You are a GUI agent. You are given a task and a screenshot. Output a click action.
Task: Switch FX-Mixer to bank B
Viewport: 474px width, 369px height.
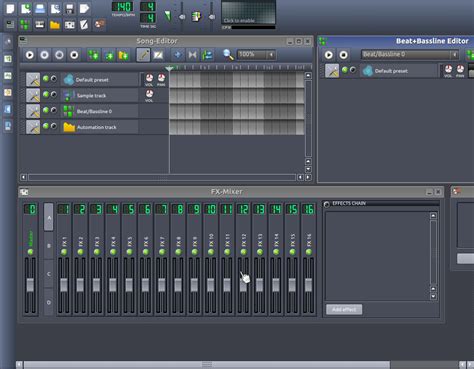click(x=49, y=246)
